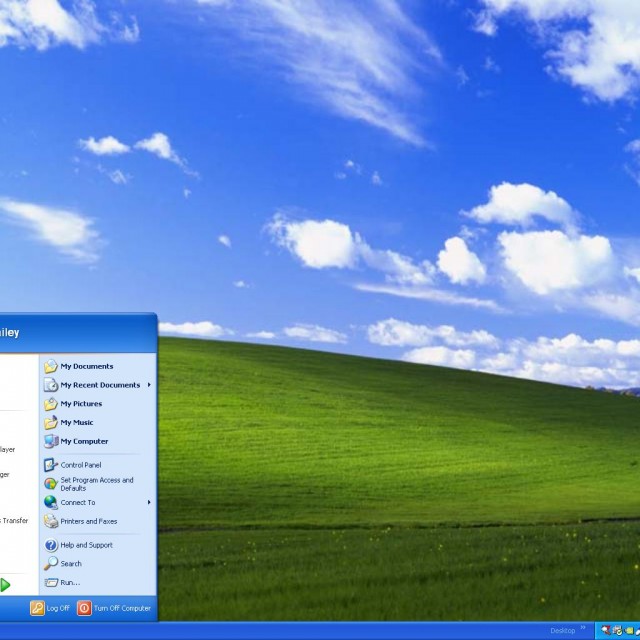
Task: Click the Desktop toolbar label on taskbar
Action: (x=562, y=631)
